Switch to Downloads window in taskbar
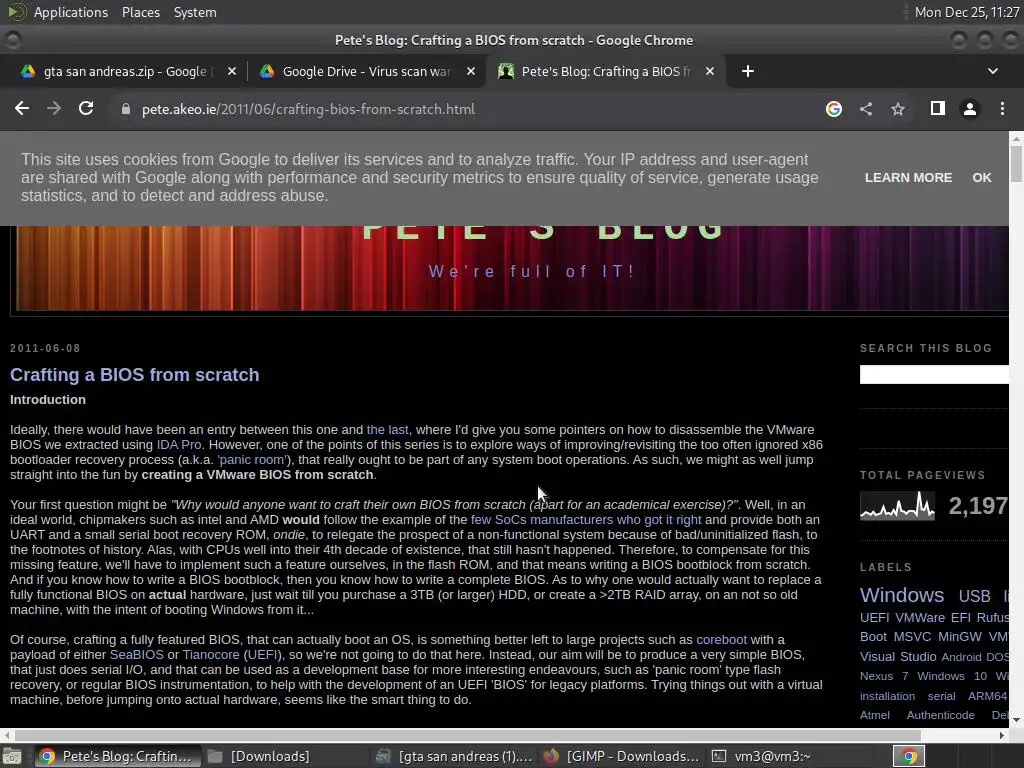Image resolution: width=1024 pixels, height=768 pixels. tap(259, 756)
